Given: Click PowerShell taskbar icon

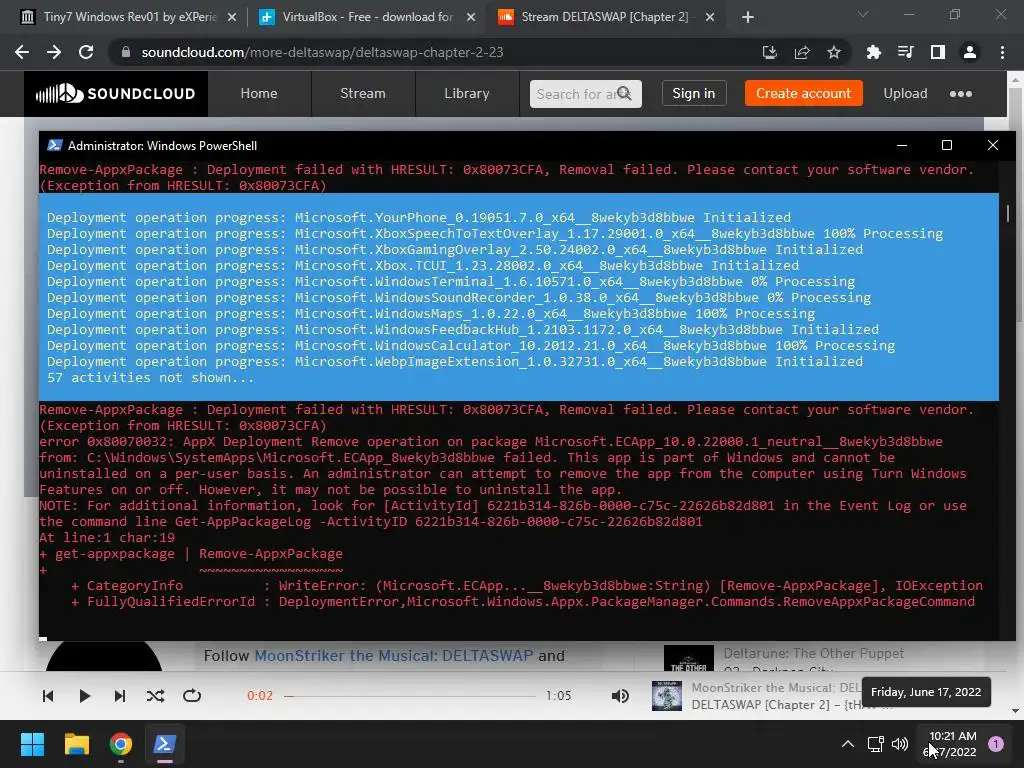Looking at the screenshot, I should pos(165,744).
